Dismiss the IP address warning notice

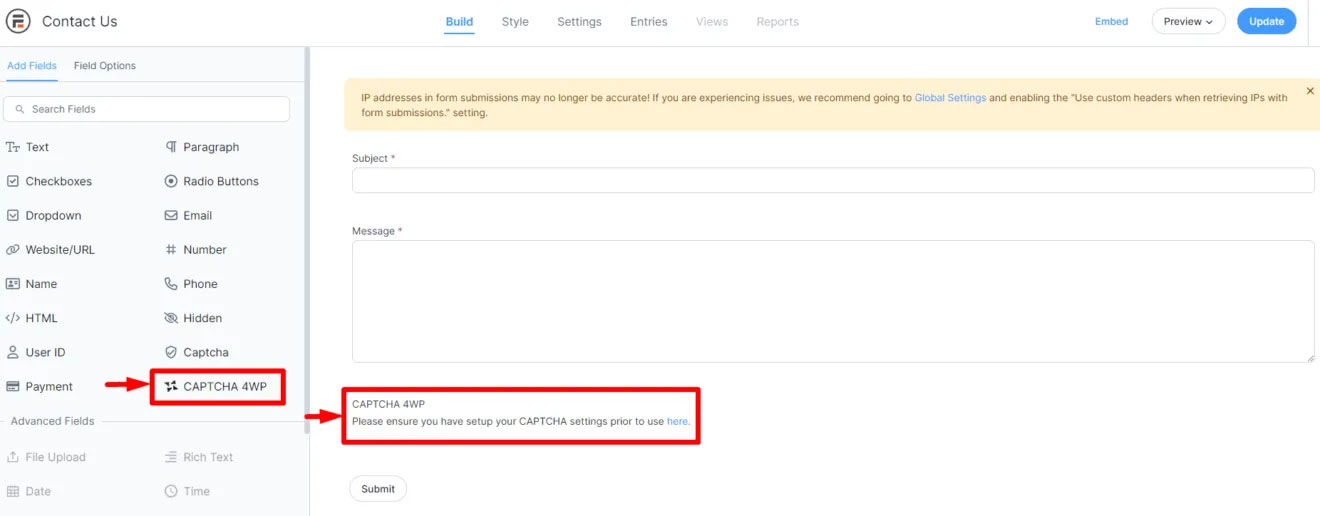(x=1310, y=91)
